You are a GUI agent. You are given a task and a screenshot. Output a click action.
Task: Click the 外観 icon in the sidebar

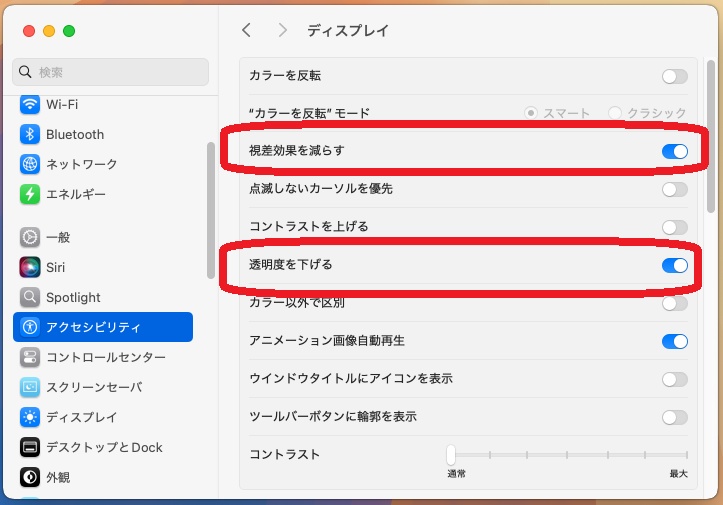(30, 477)
